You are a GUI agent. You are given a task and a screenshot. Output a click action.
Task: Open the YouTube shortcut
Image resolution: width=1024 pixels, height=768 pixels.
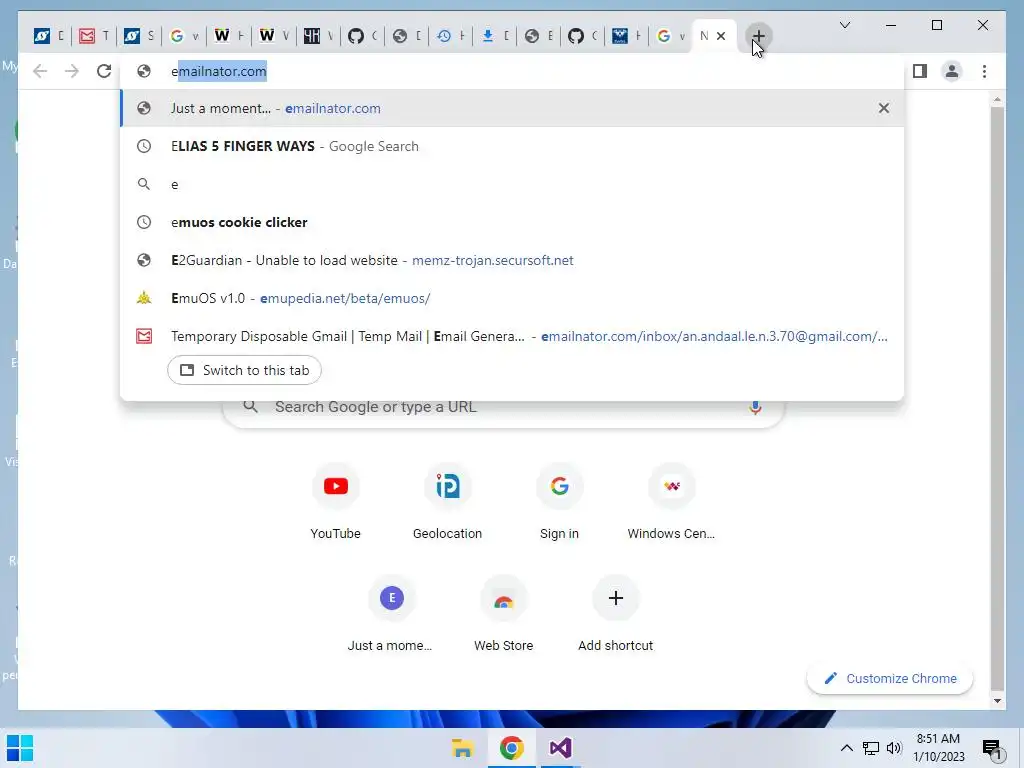point(336,501)
